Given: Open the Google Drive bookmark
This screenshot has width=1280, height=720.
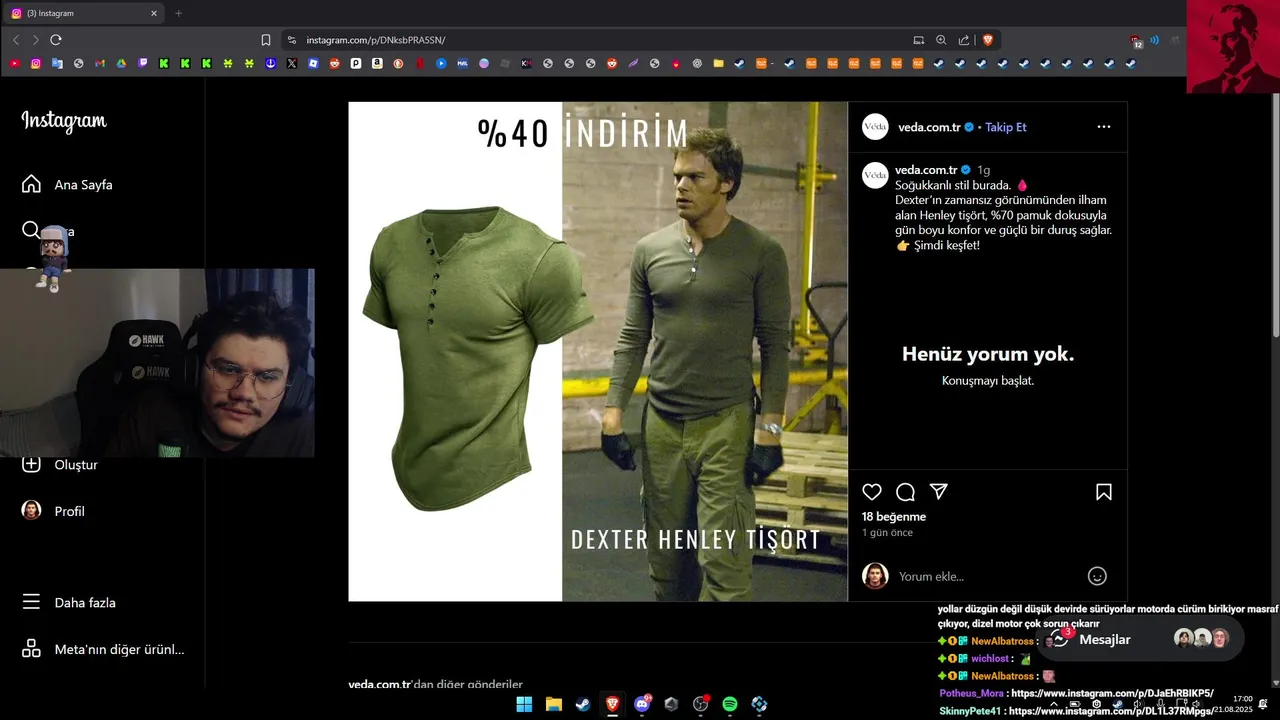Looking at the screenshot, I should pos(121,63).
